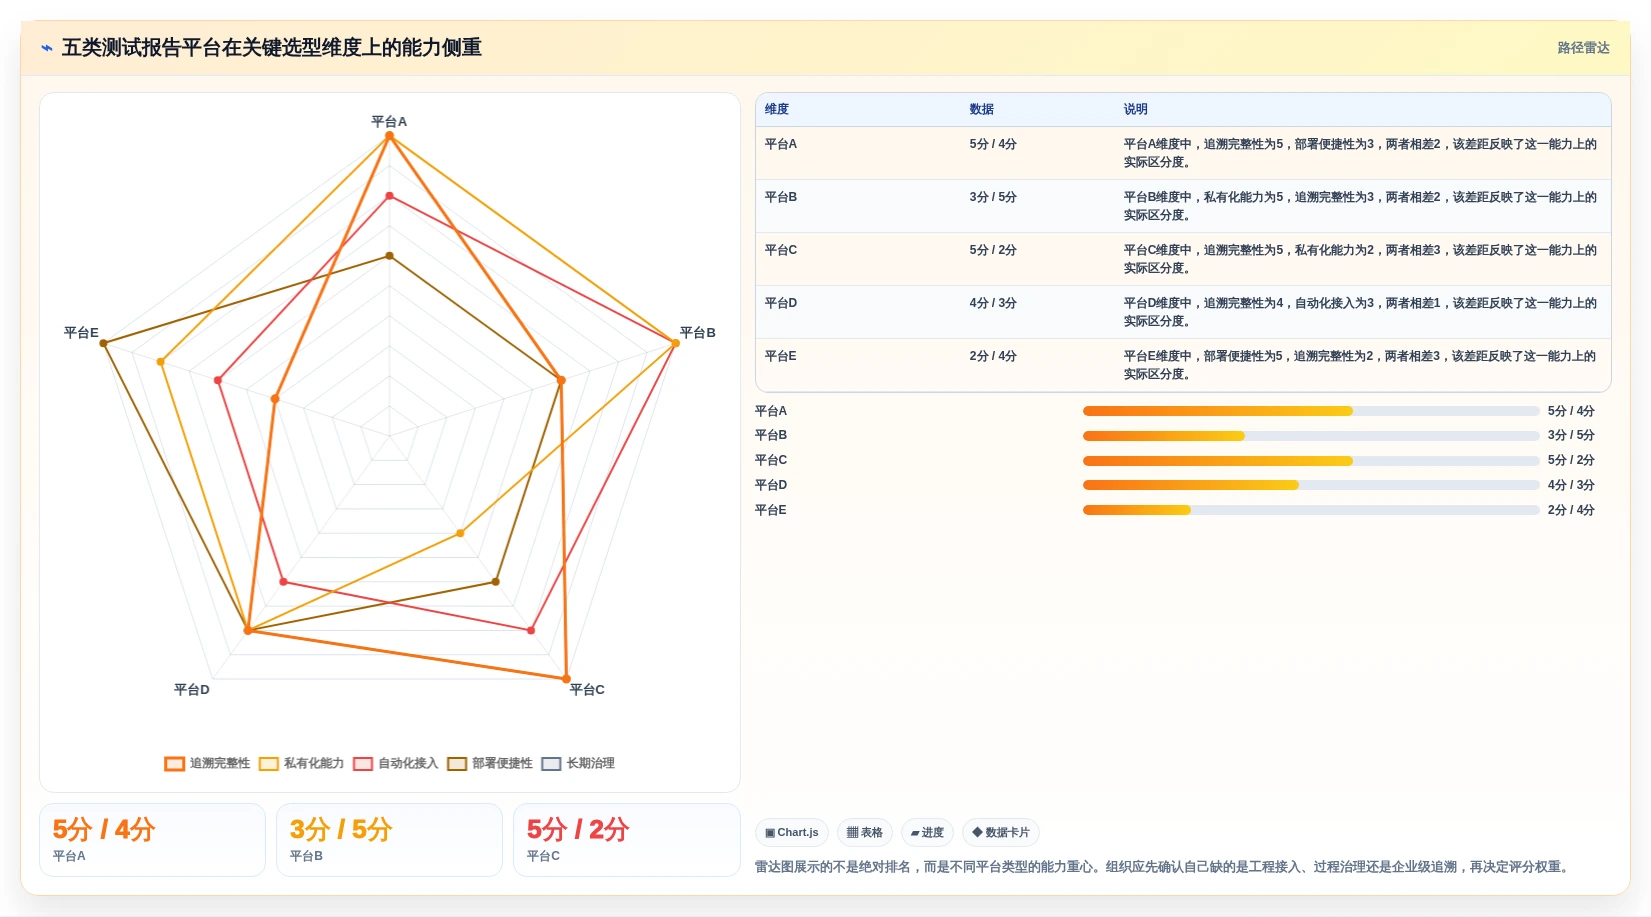Toggle 自动化接入 legend series
Viewport: 1651px width, 917px height.
(x=395, y=763)
